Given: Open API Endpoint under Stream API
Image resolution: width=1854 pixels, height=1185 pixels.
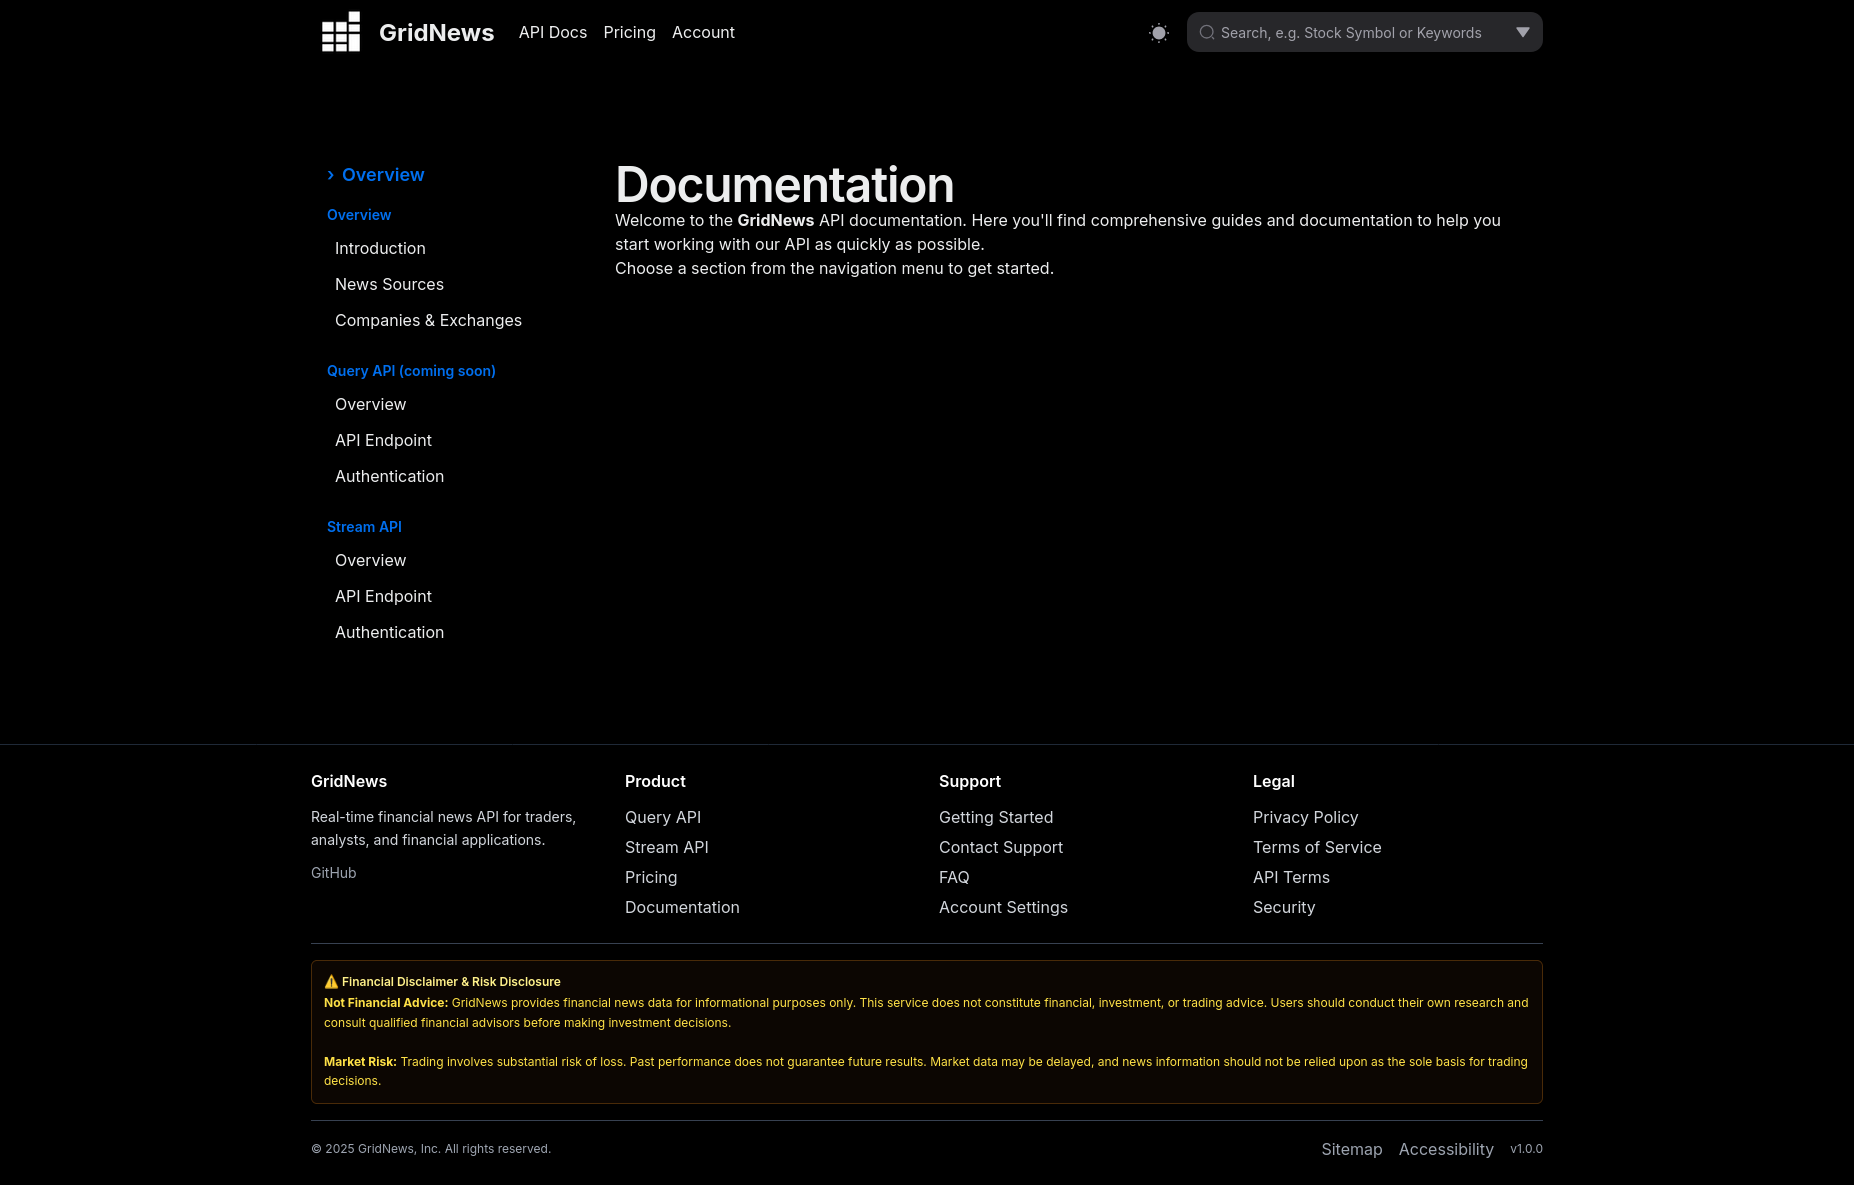Looking at the screenshot, I should pos(383,596).
